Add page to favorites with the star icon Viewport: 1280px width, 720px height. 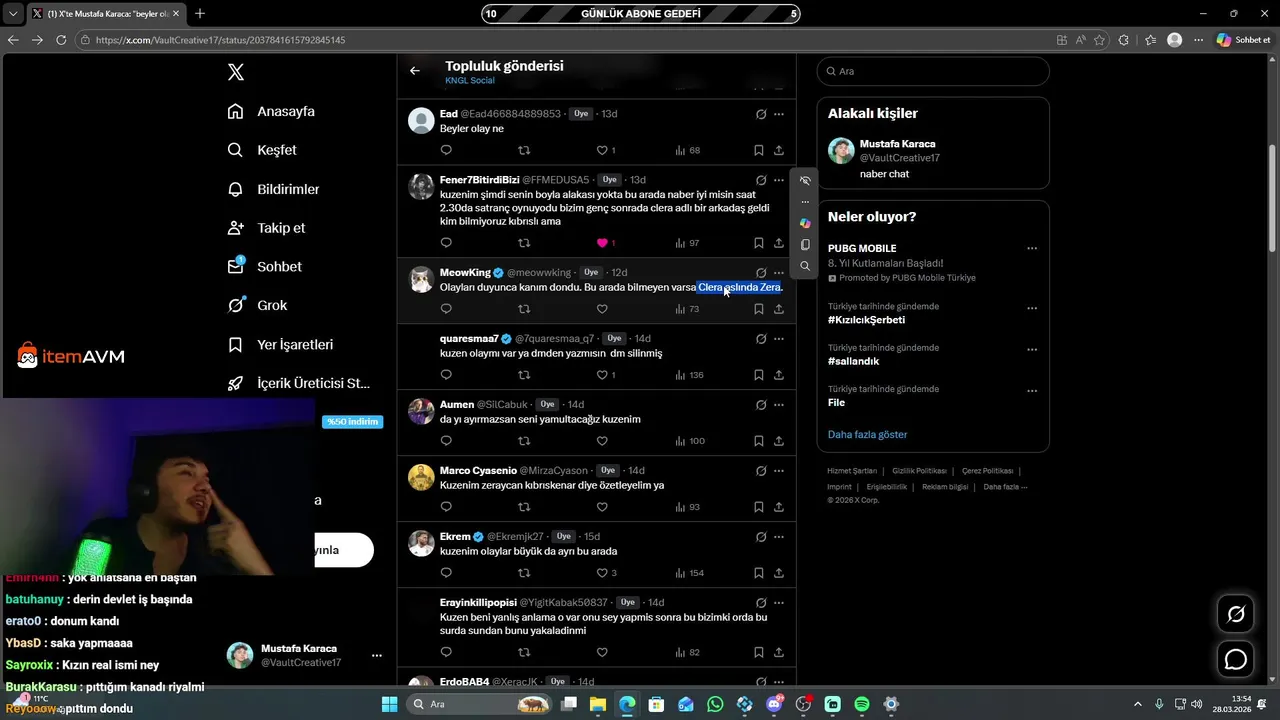click(1100, 40)
